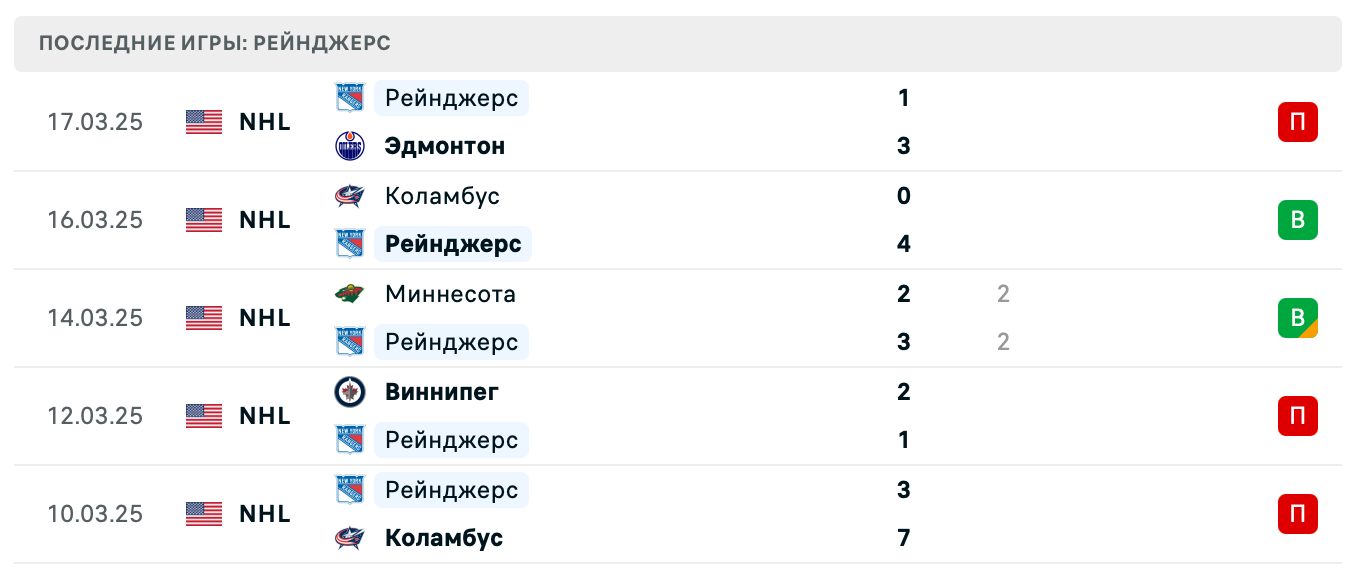1356x578 pixels.
Task: Click the Эдмонтон team name
Action: point(444,145)
